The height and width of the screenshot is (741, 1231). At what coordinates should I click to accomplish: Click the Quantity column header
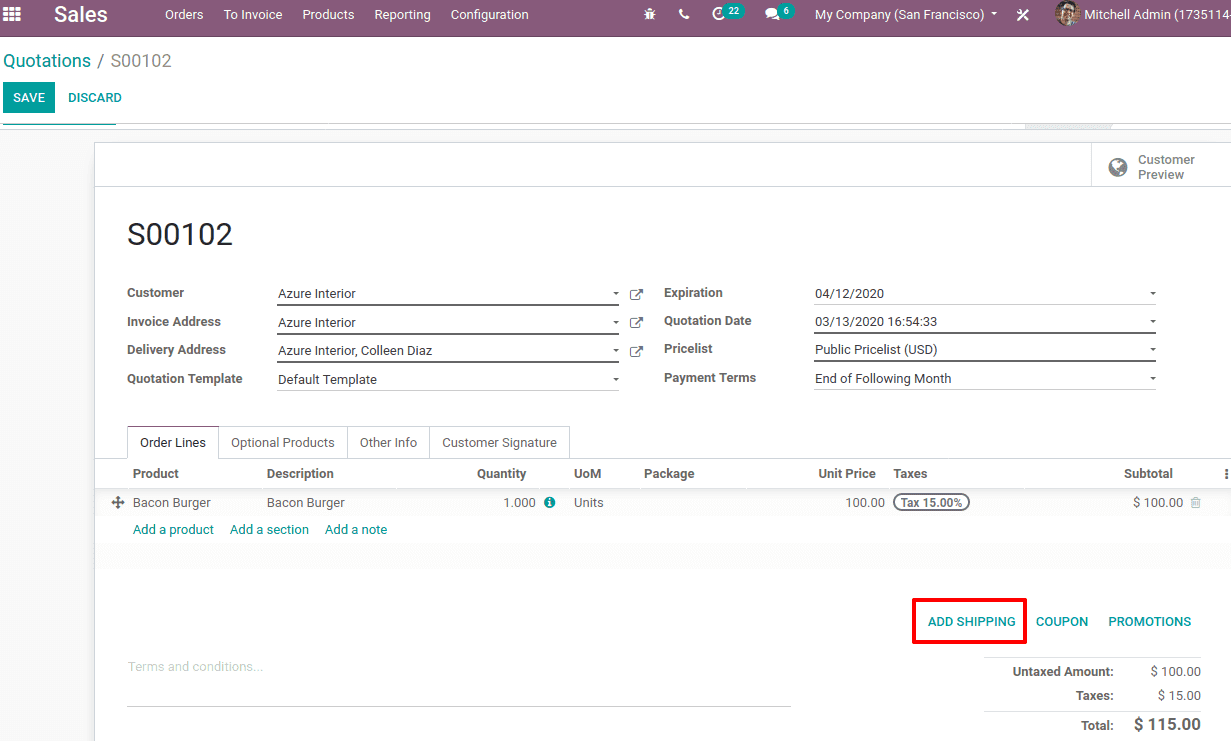(501, 474)
